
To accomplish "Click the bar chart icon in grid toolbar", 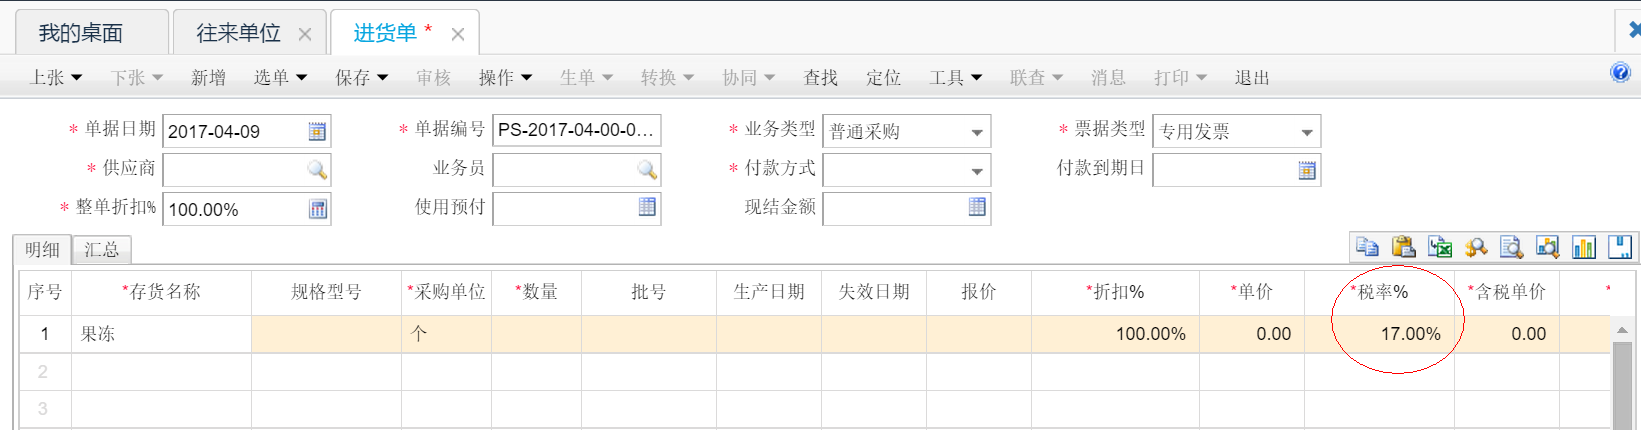I will (1584, 246).
